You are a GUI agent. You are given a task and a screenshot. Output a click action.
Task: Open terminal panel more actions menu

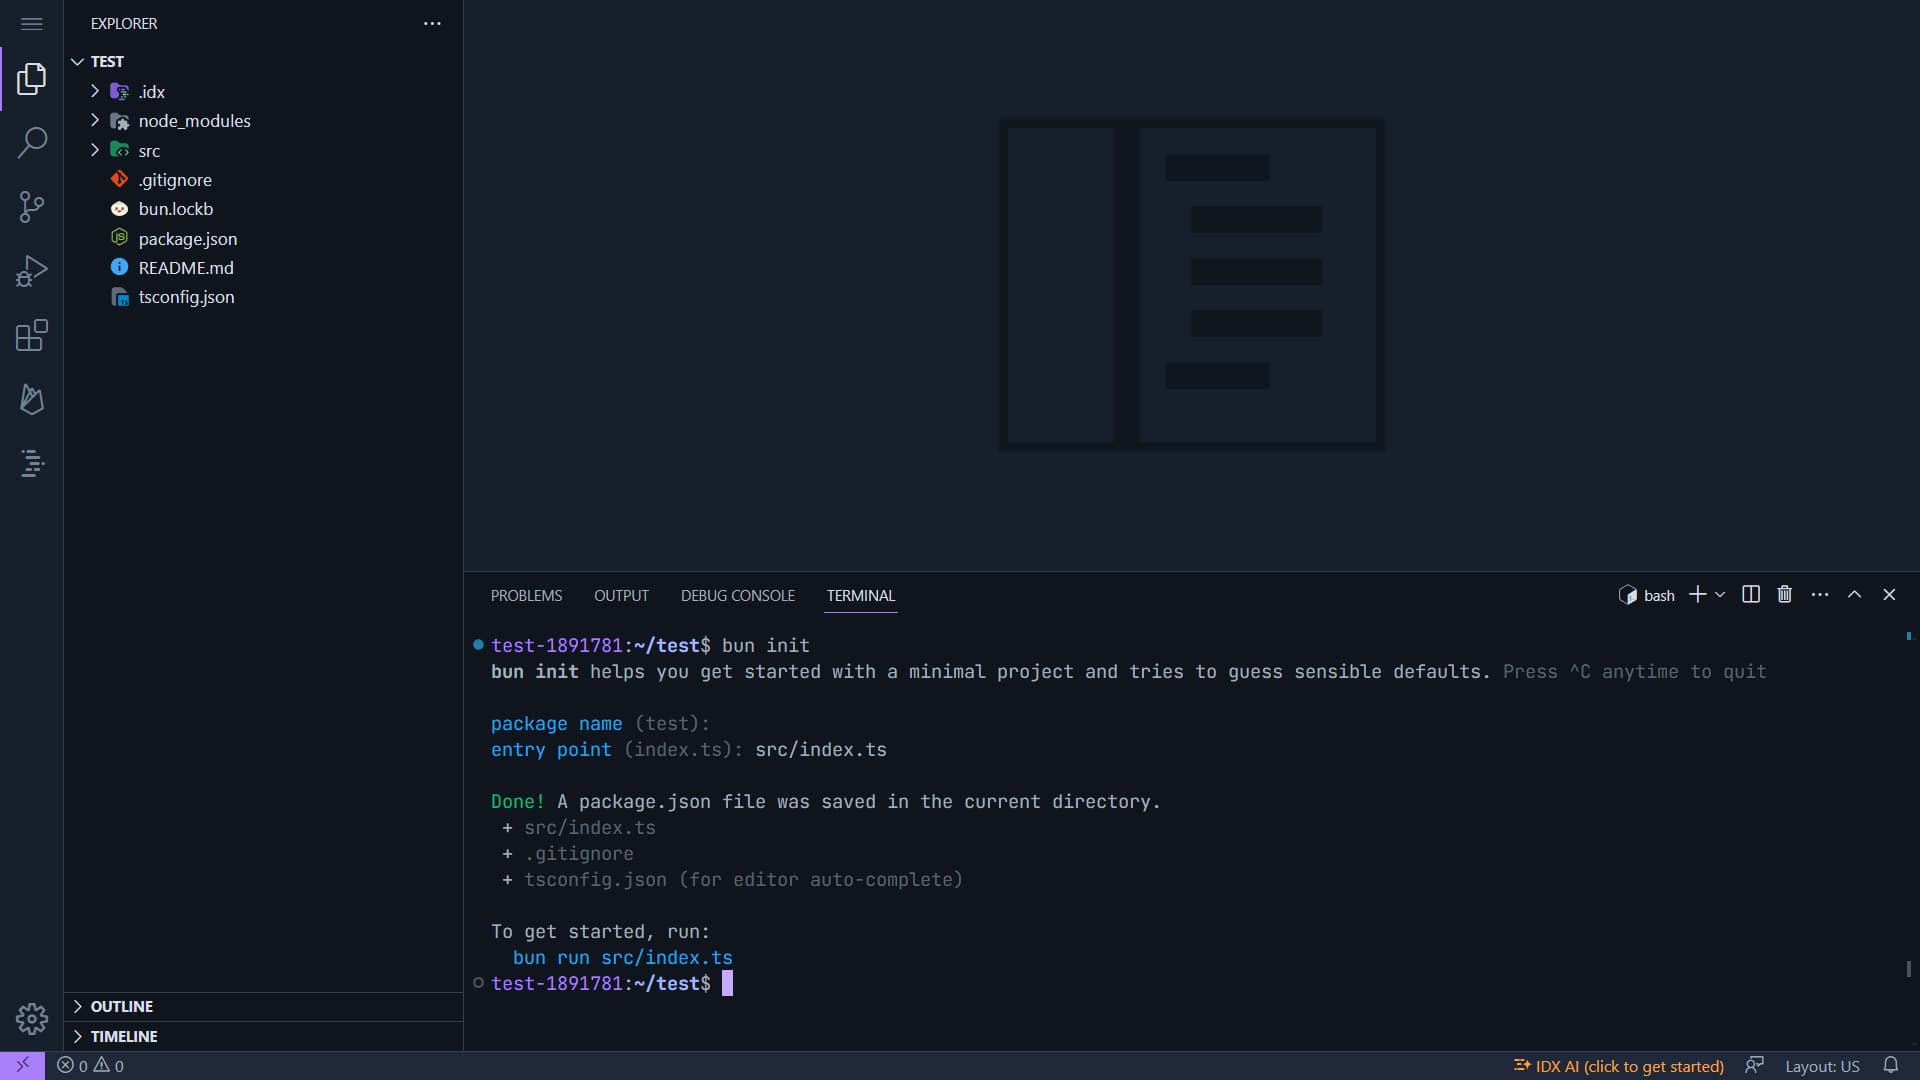pos(1820,595)
